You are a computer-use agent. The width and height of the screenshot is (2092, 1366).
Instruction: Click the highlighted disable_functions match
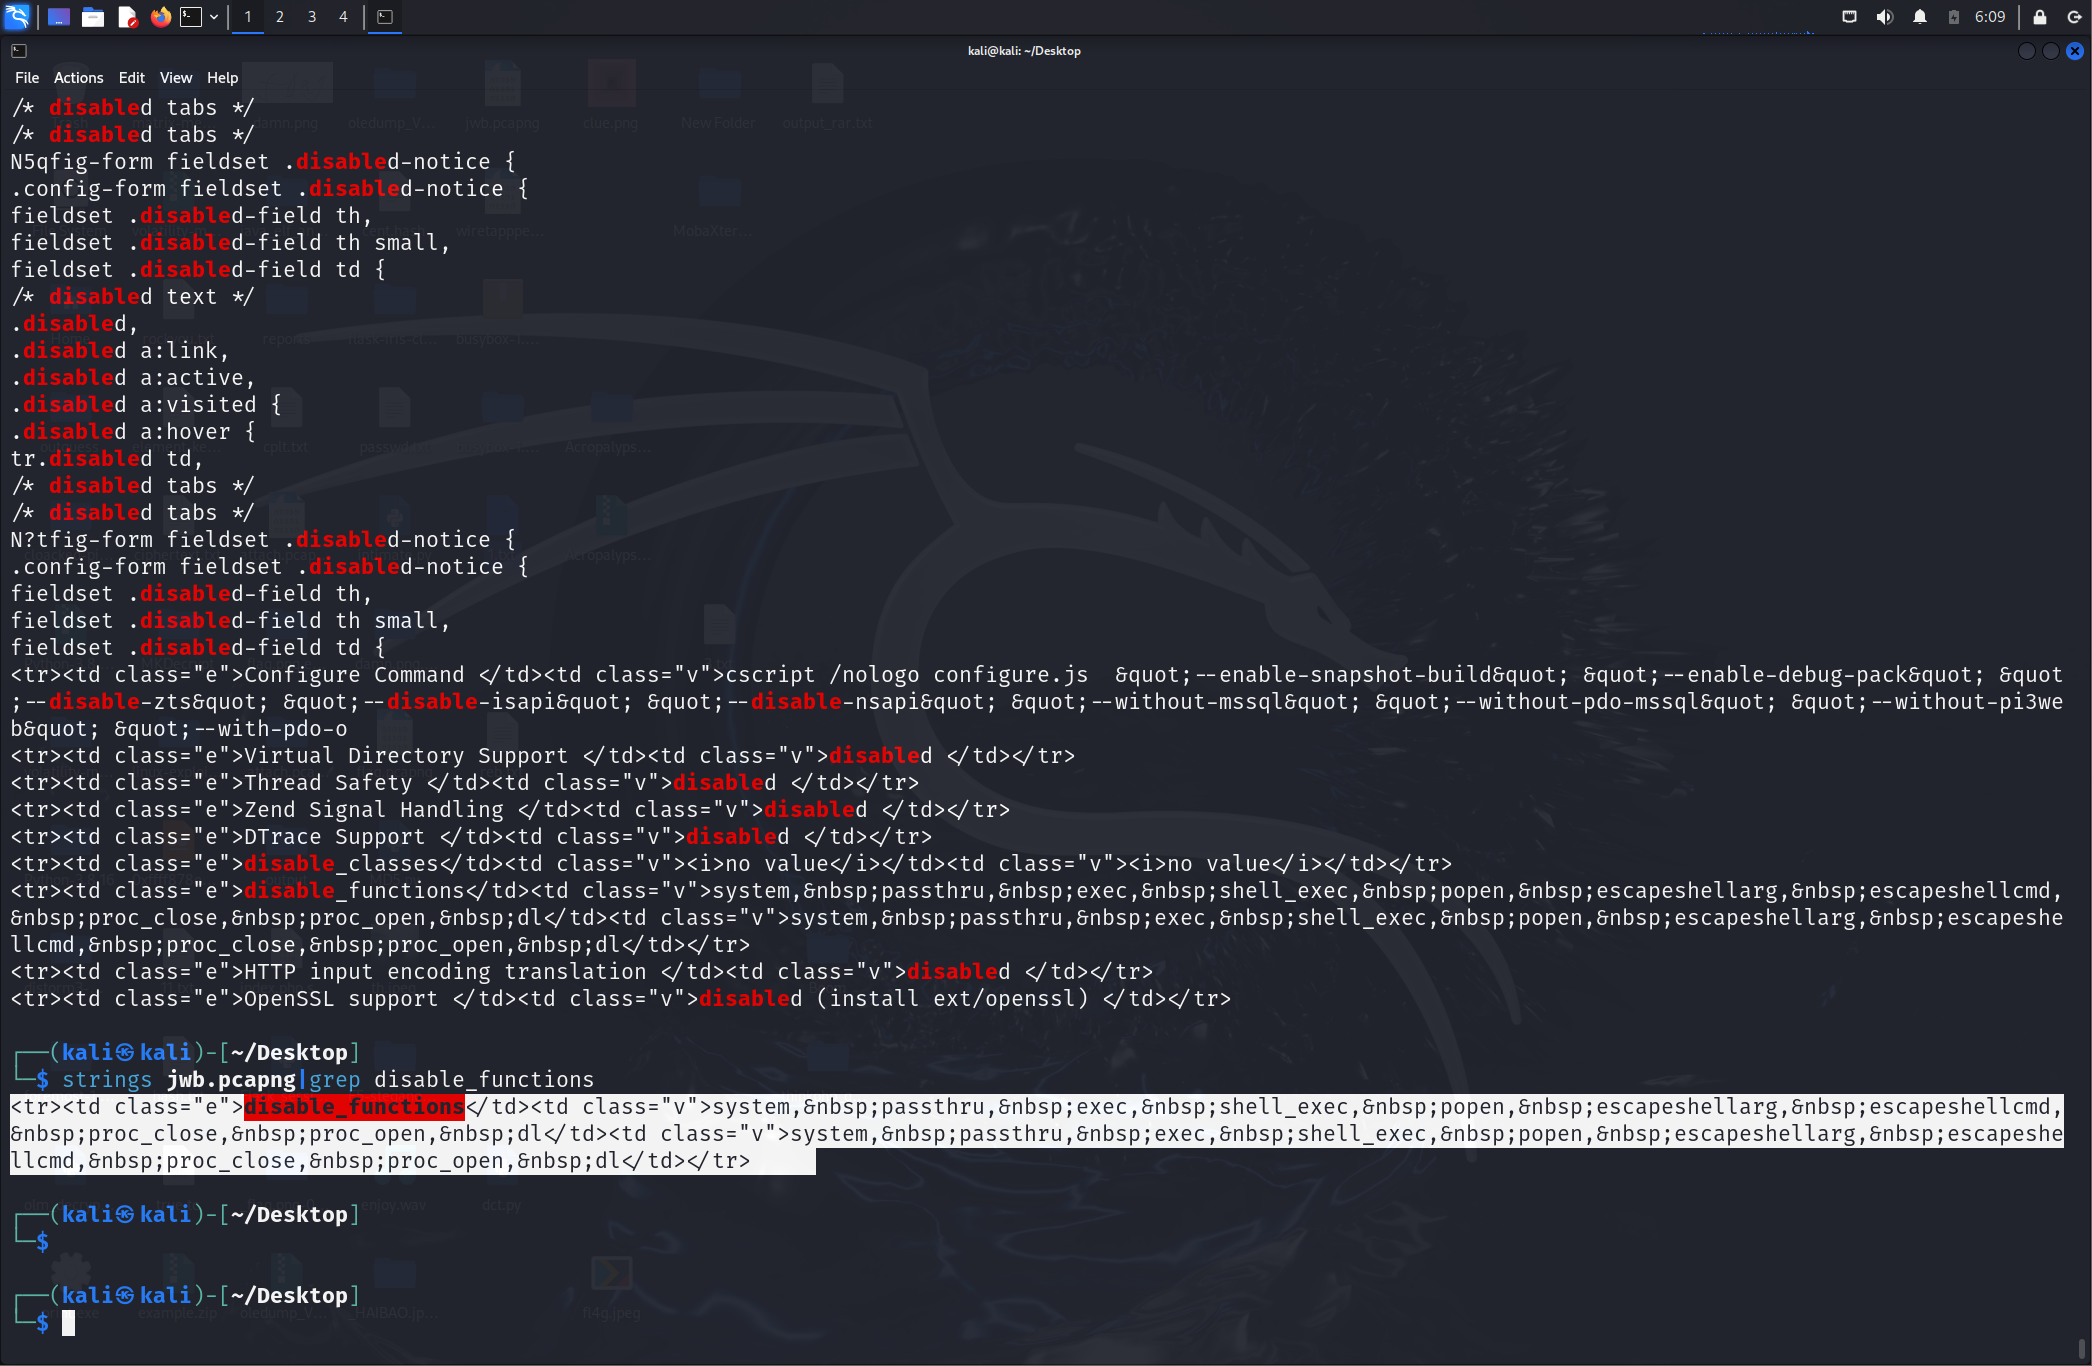pos(354,1107)
